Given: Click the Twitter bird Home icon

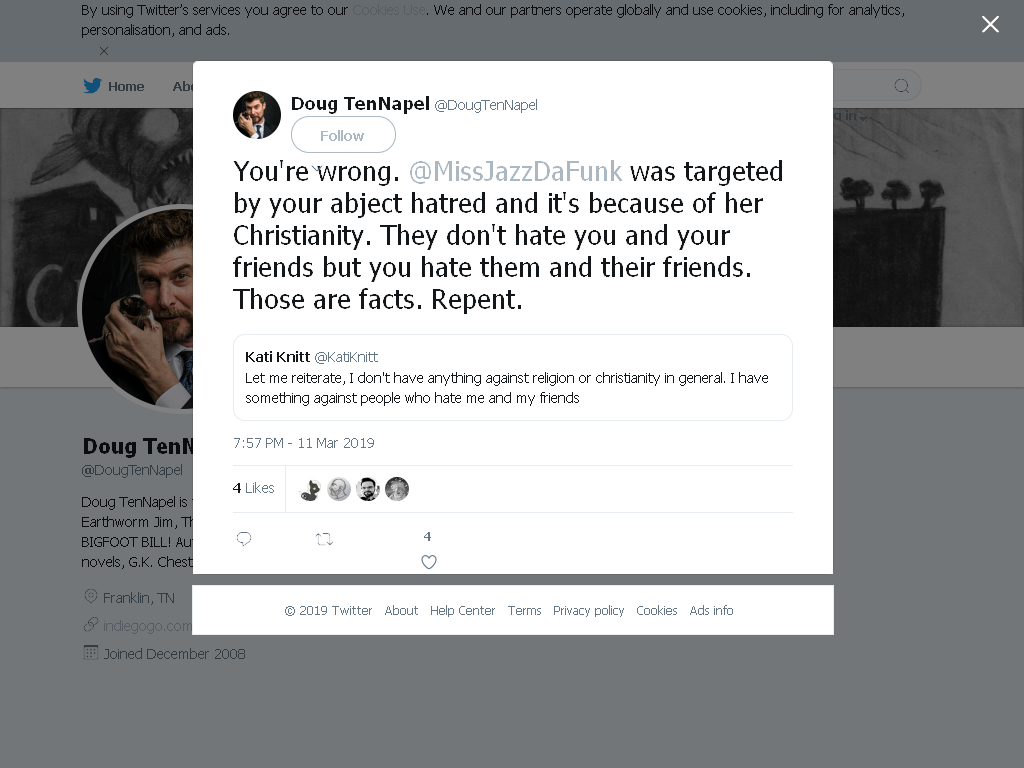Looking at the screenshot, I should point(92,86).
